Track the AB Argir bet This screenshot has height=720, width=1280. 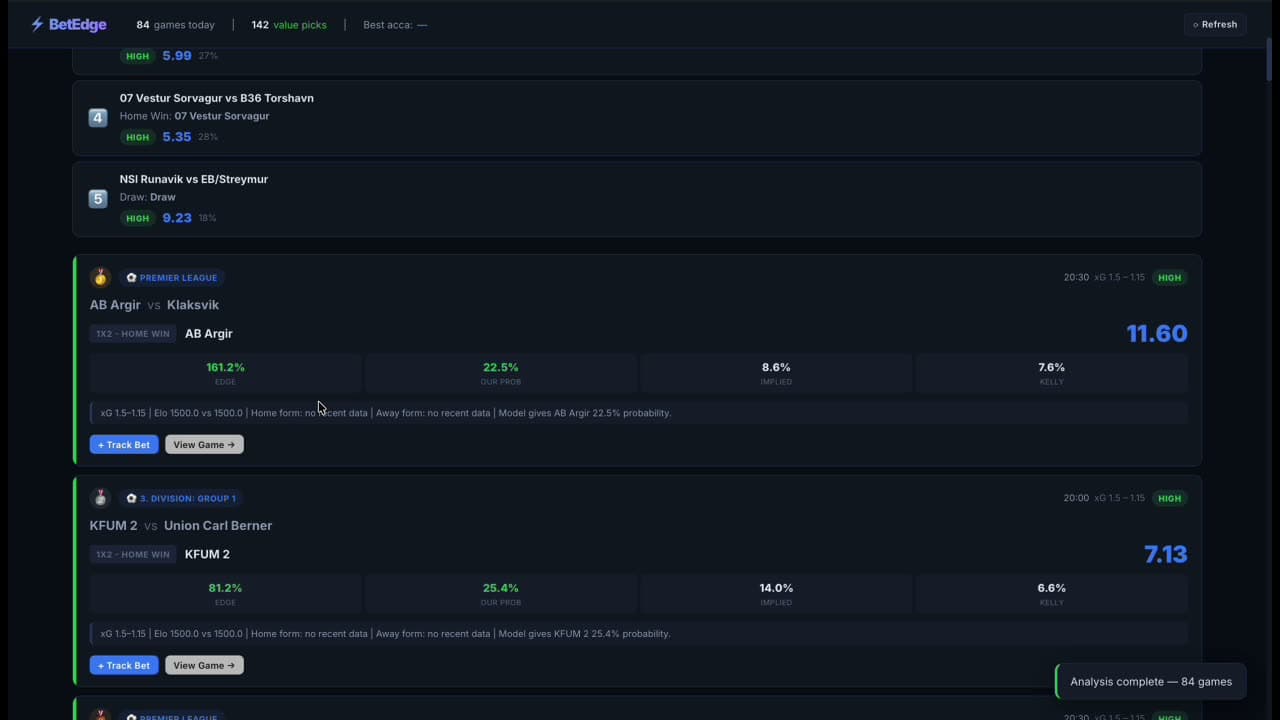(x=124, y=444)
